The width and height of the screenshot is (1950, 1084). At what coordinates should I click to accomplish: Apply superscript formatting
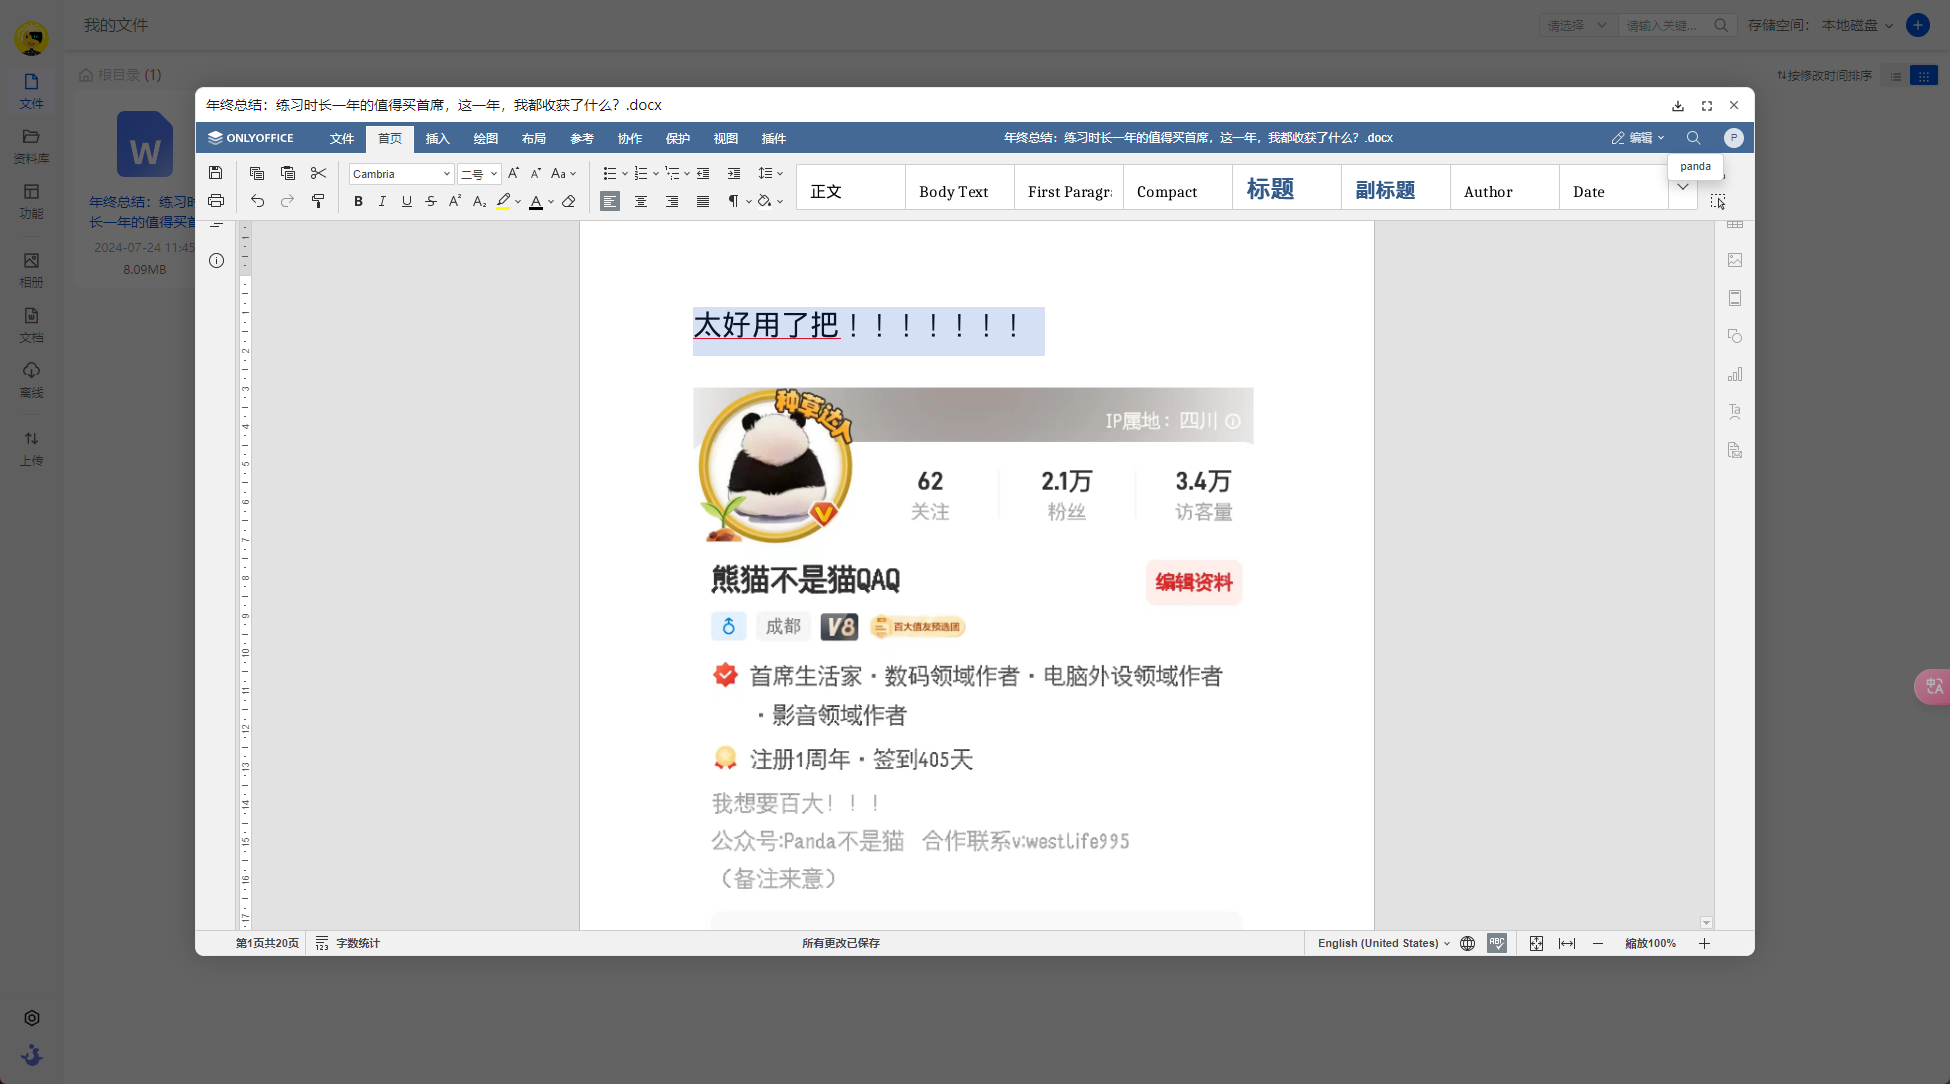coord(455,201)
